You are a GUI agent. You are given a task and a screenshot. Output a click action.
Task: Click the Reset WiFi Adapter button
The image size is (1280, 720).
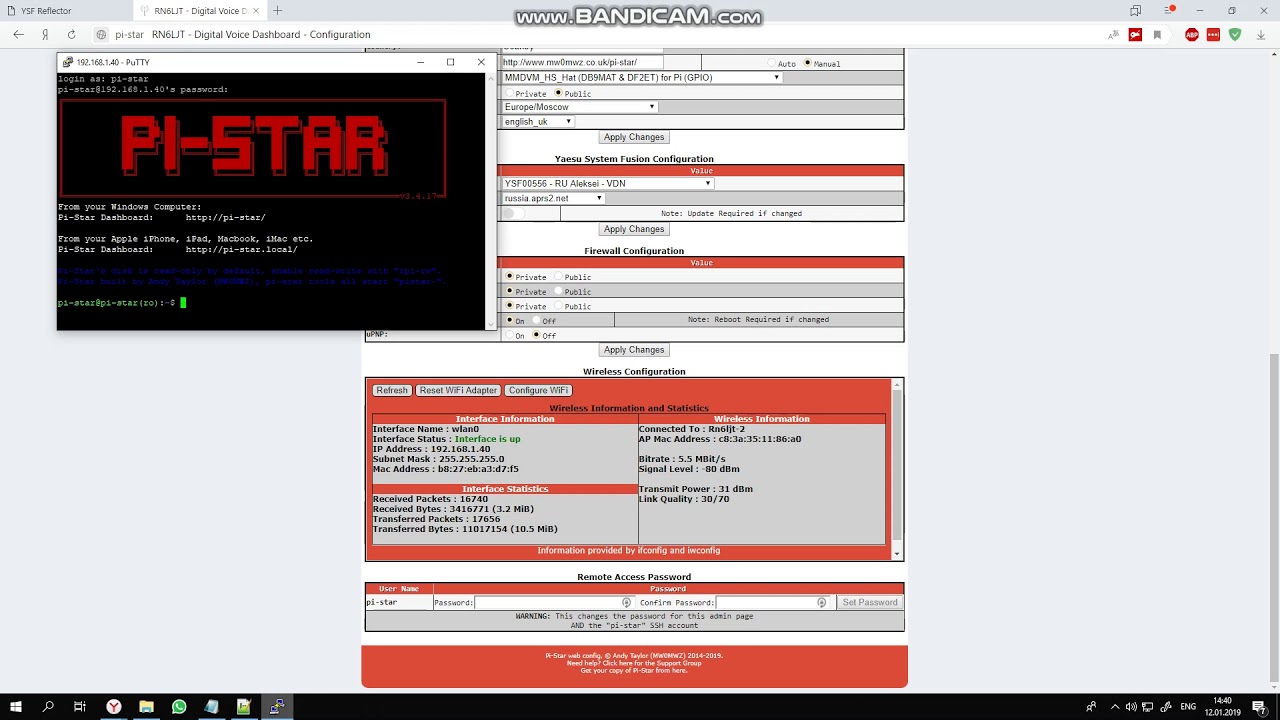tap(458, 390)
